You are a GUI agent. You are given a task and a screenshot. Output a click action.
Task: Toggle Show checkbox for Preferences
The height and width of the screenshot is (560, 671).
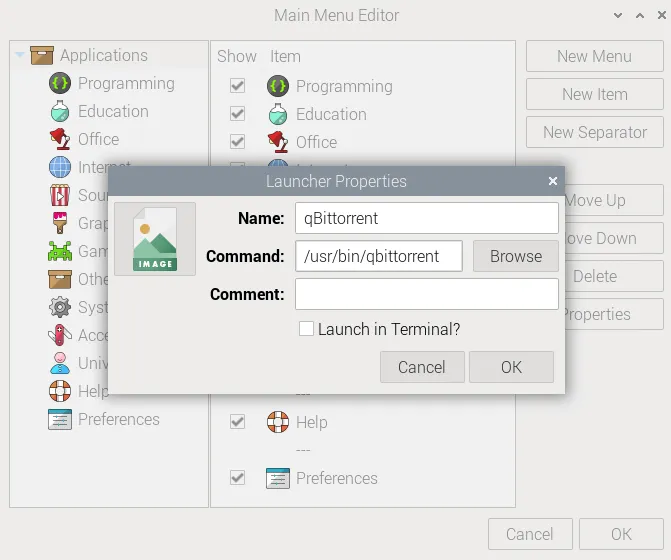(238, 478)
